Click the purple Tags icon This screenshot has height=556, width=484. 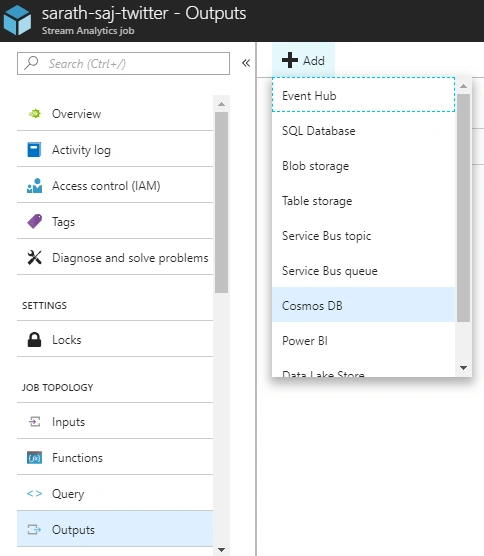point(34,222)
